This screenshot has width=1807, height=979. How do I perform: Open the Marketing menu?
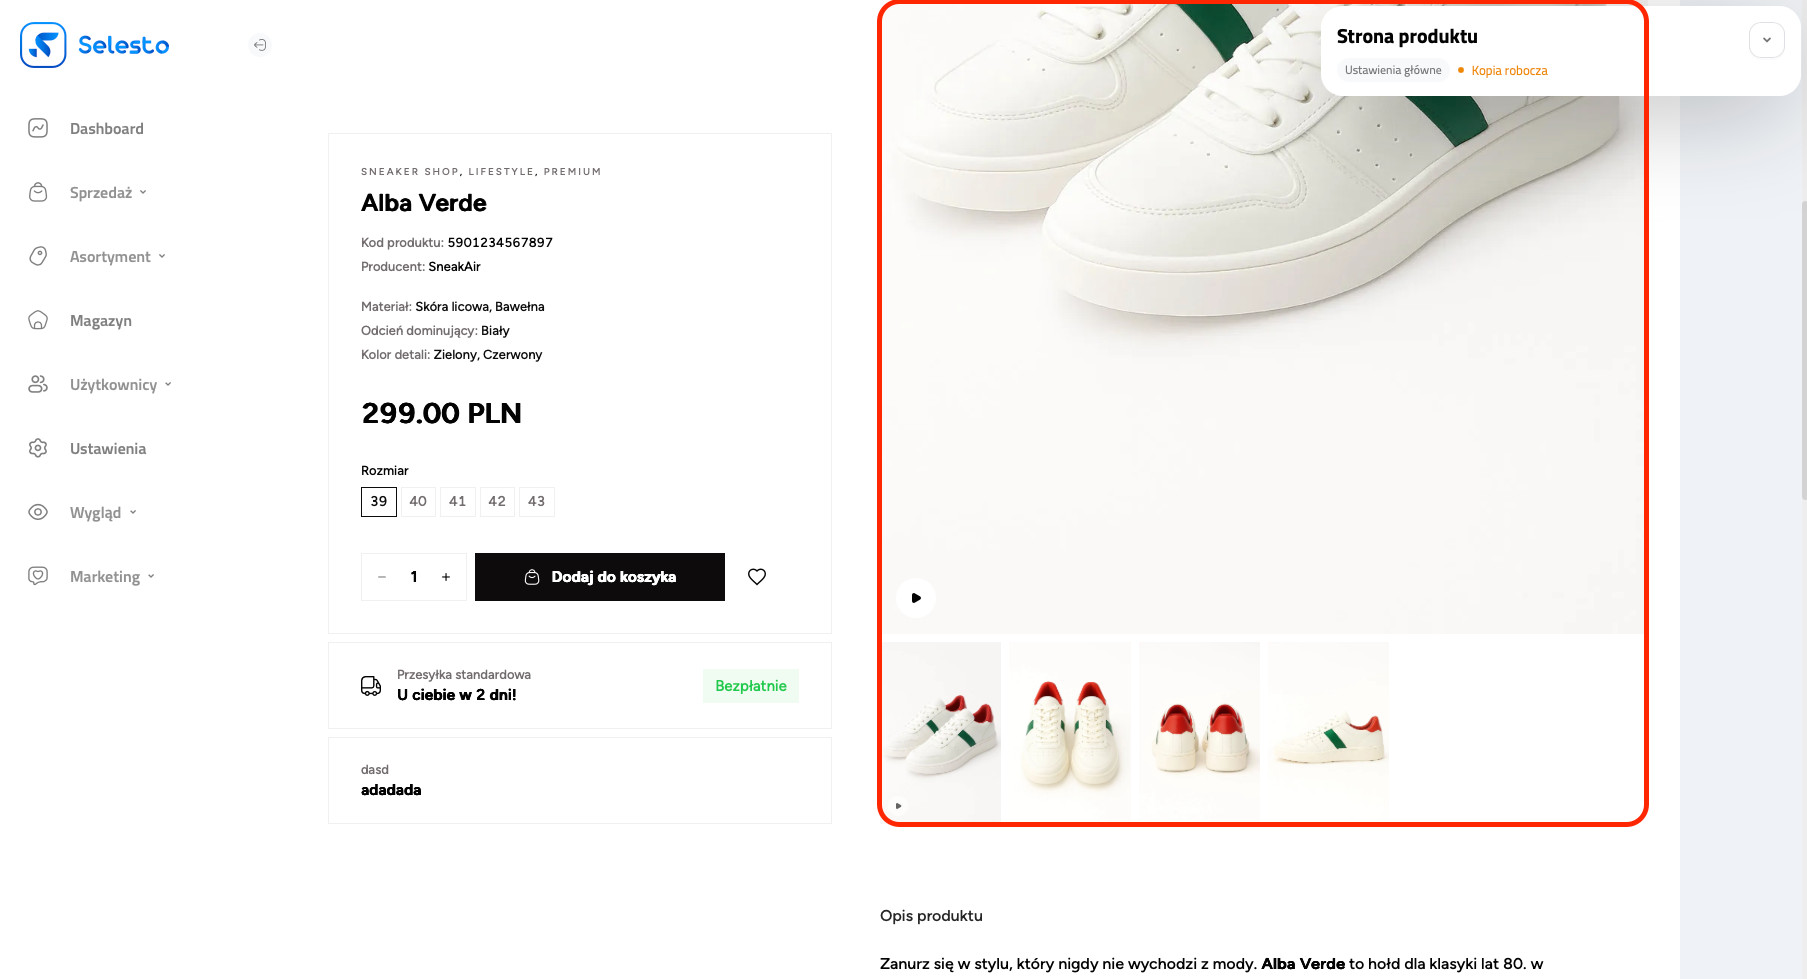pos(112,577)
